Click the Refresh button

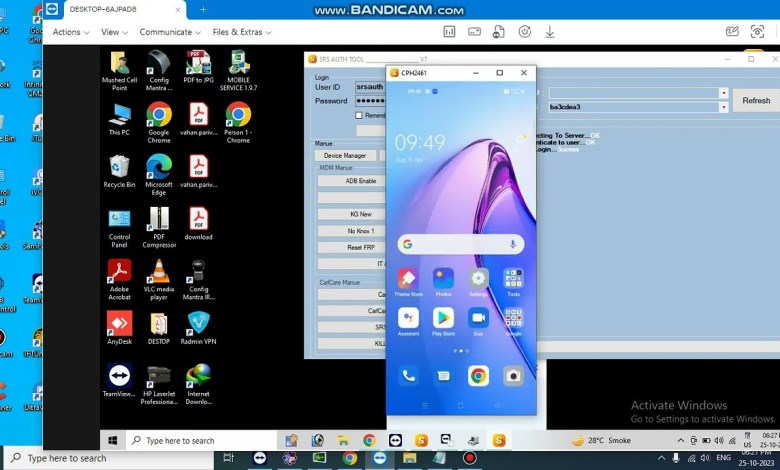pyautogui.click(x=755, y=100)
